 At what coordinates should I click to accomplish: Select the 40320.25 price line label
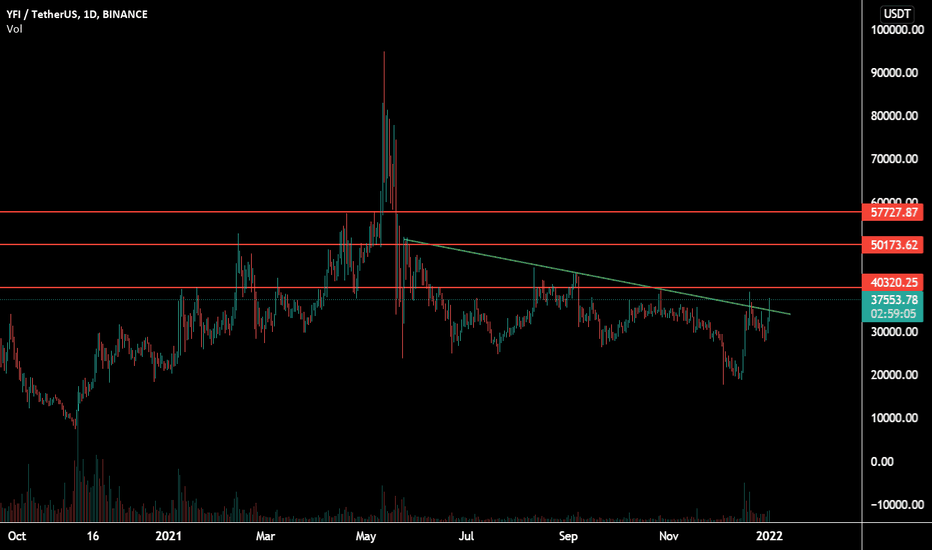click(x=893, y=282)
